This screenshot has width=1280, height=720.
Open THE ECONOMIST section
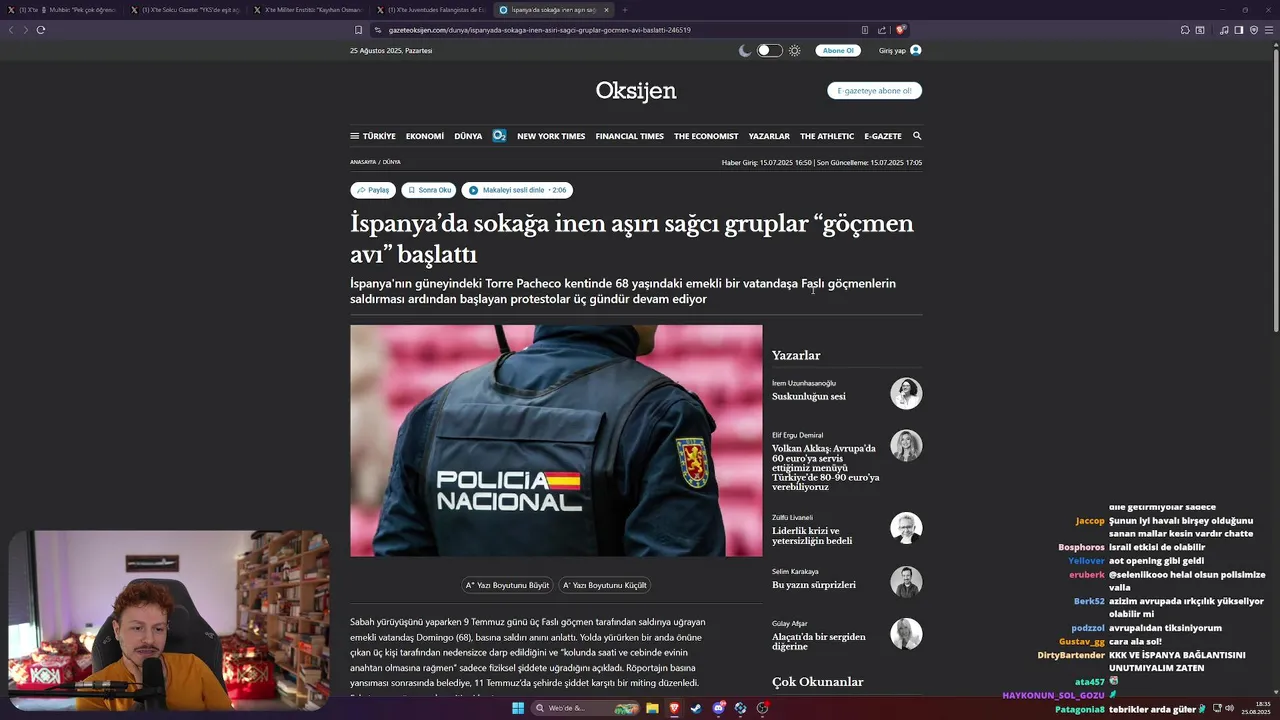tap(706, 136)
